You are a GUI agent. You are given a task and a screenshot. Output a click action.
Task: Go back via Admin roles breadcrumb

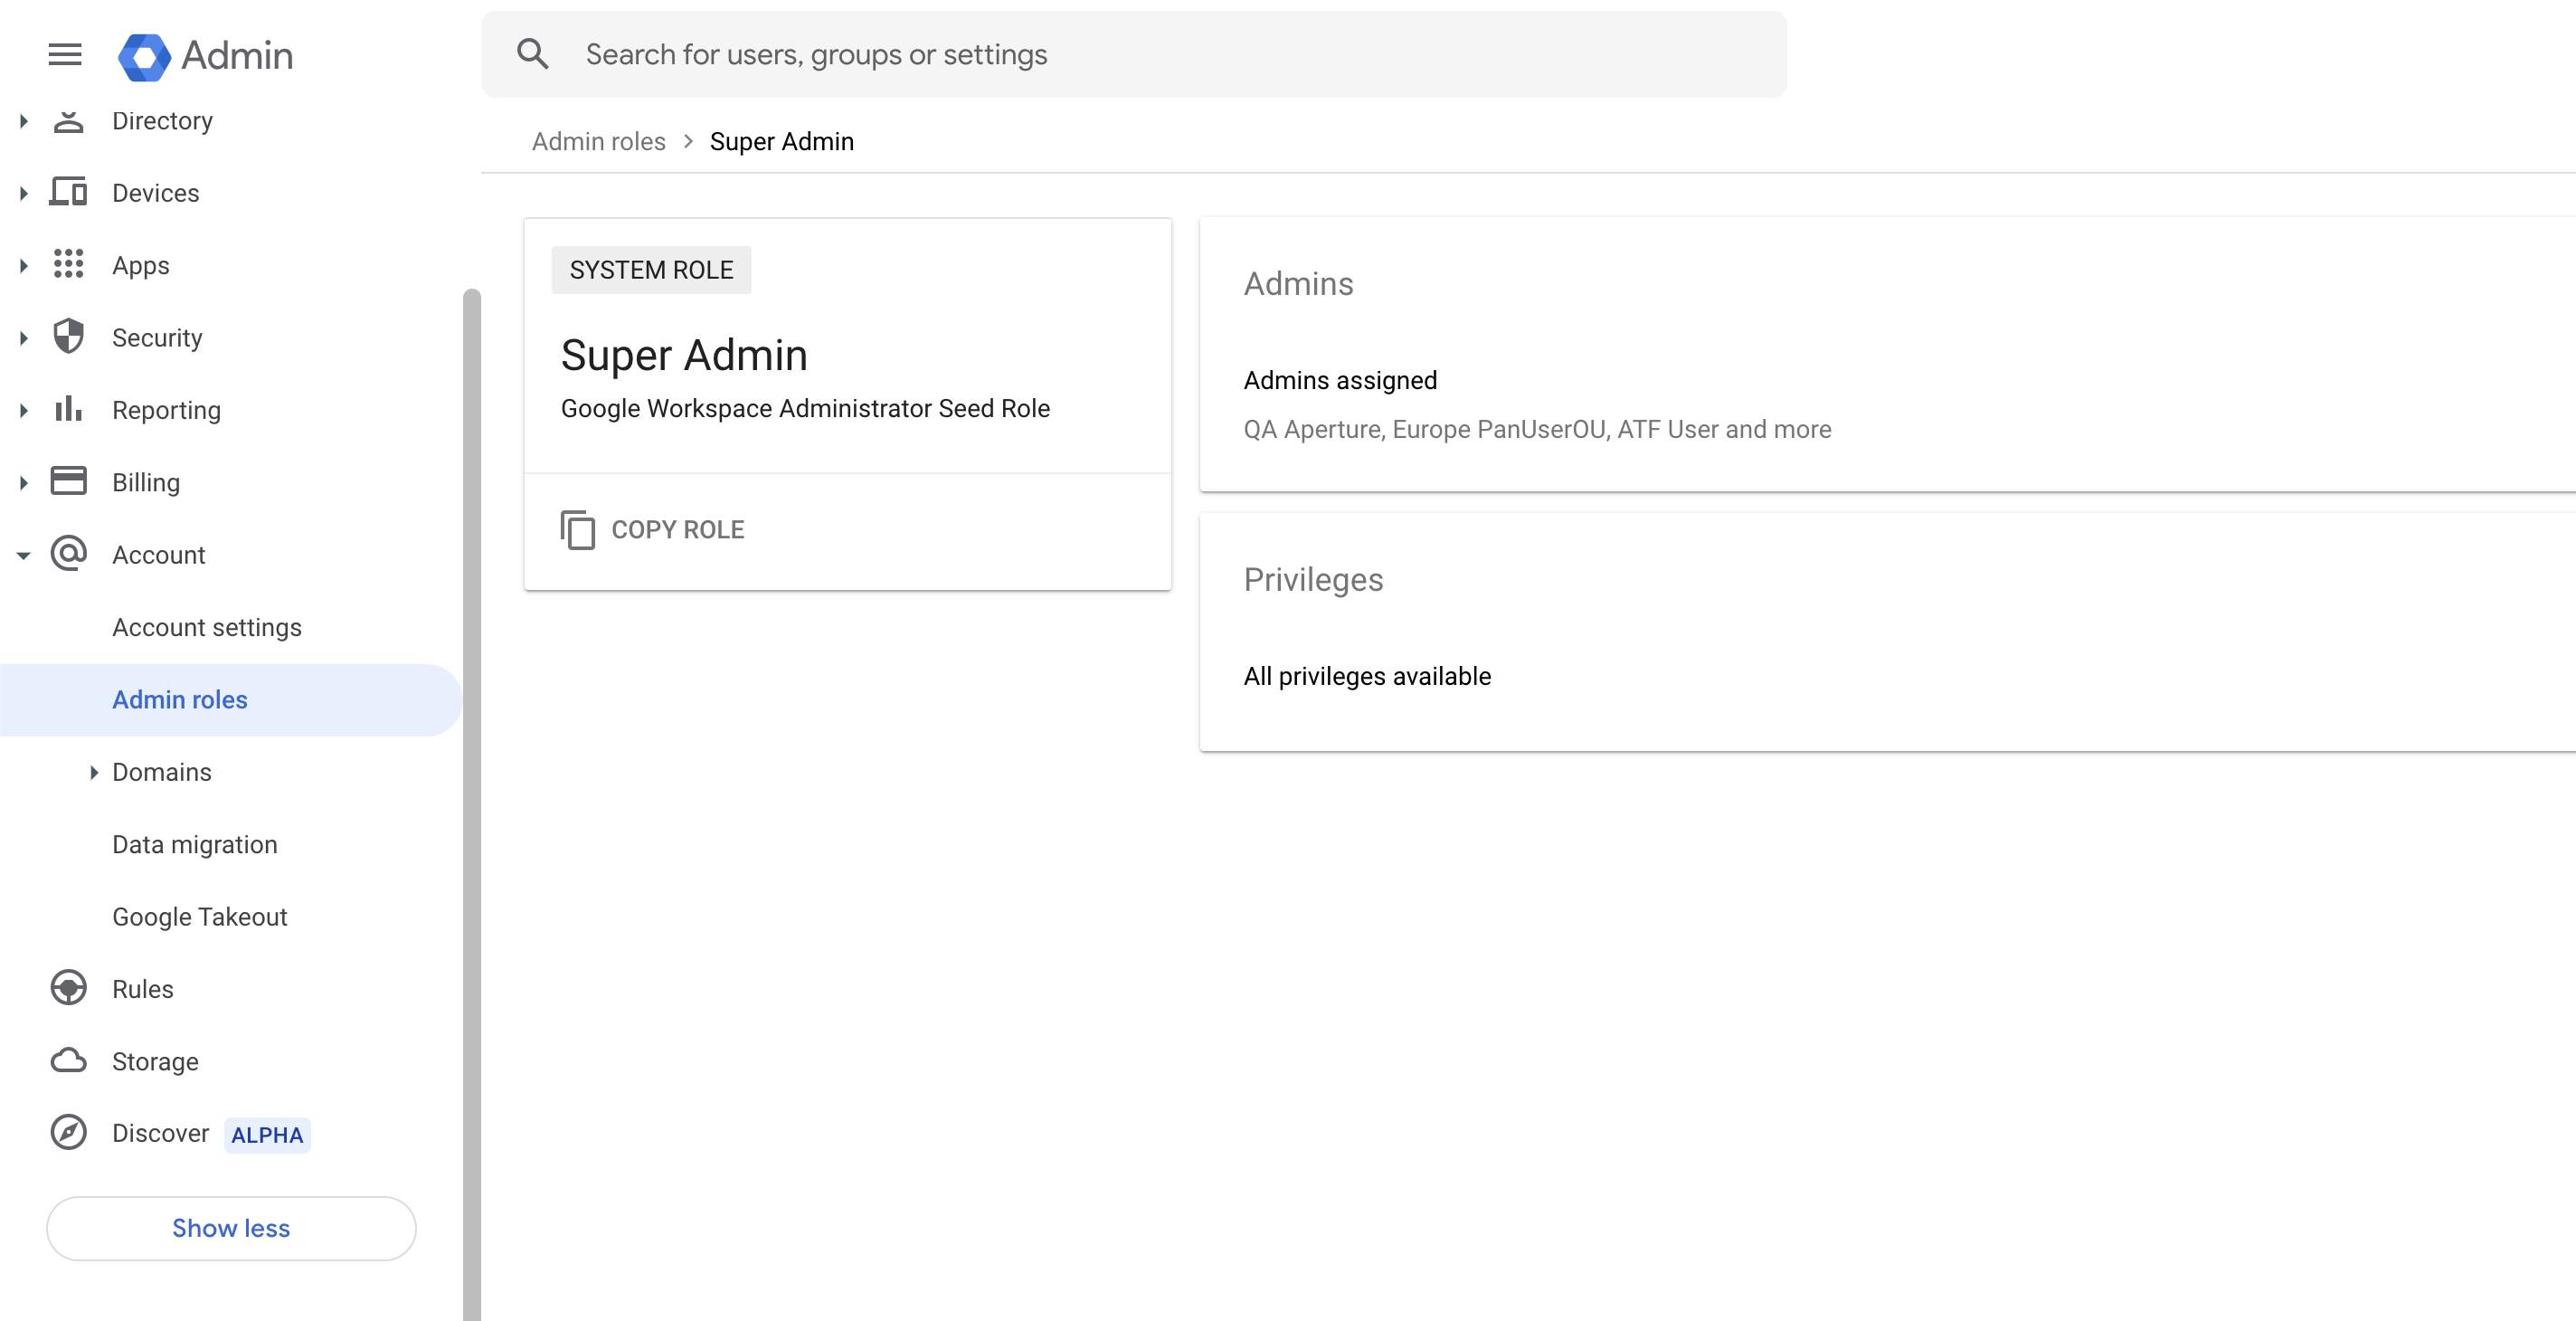pos(598,141)
